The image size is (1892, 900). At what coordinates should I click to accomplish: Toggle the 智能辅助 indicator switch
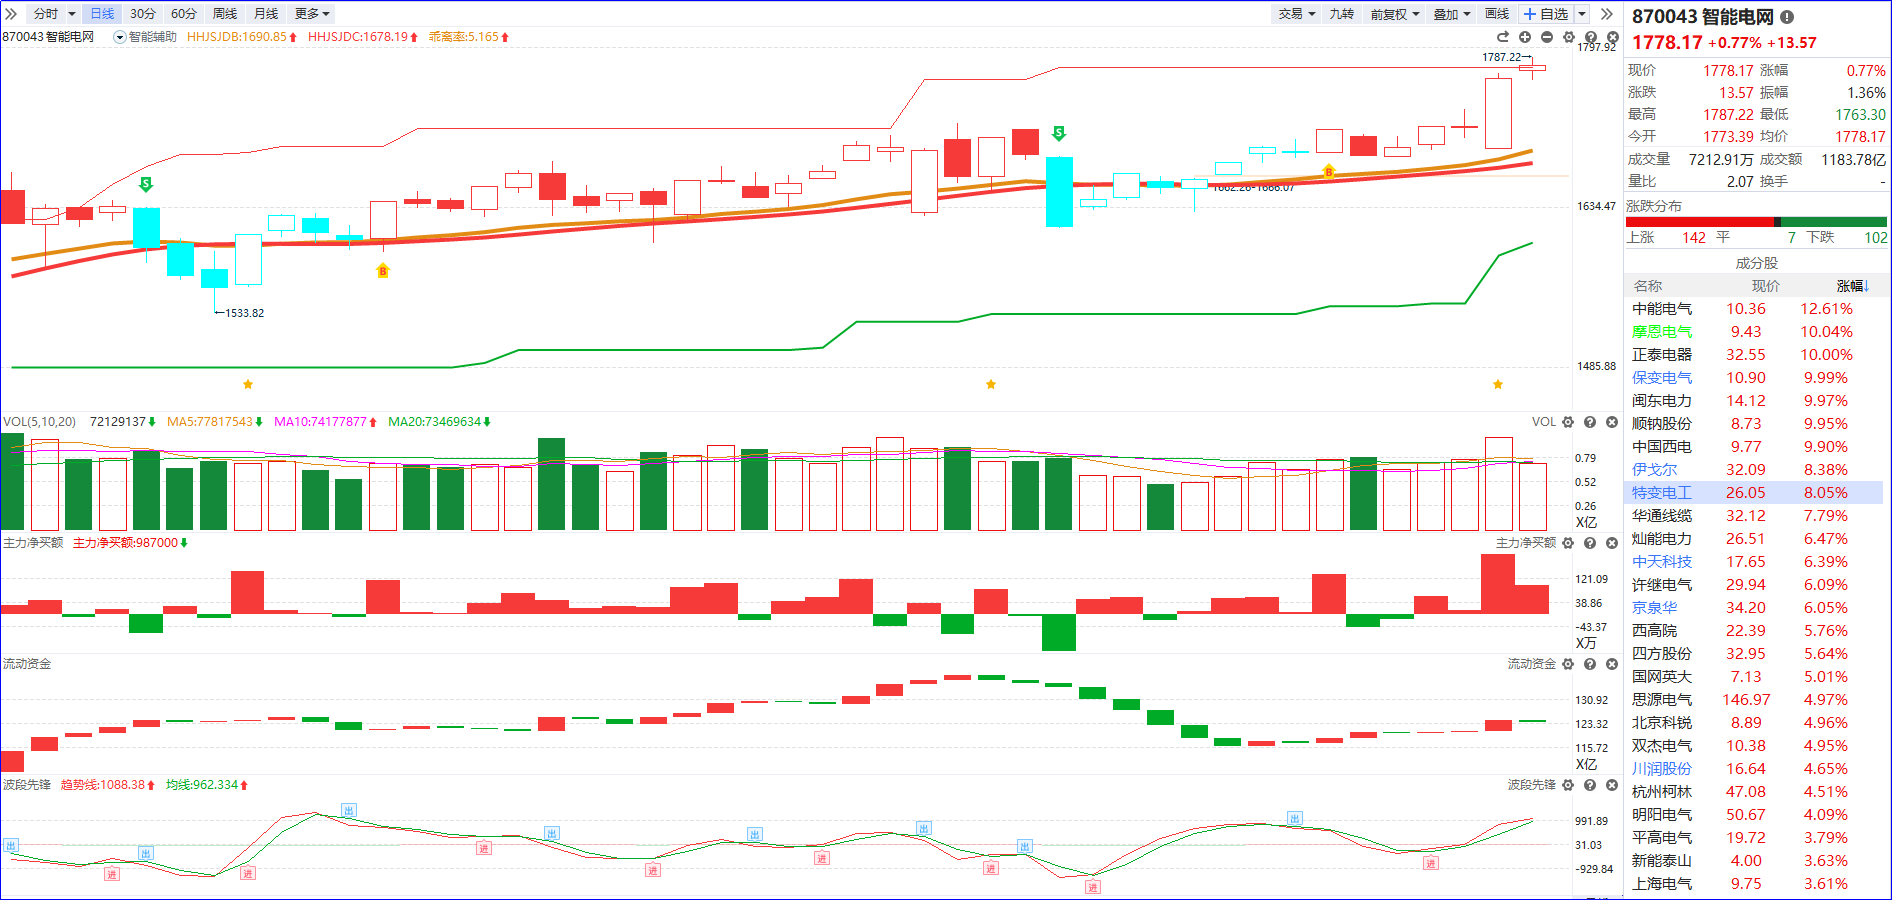pyautogui.click(x=120, y=37)
